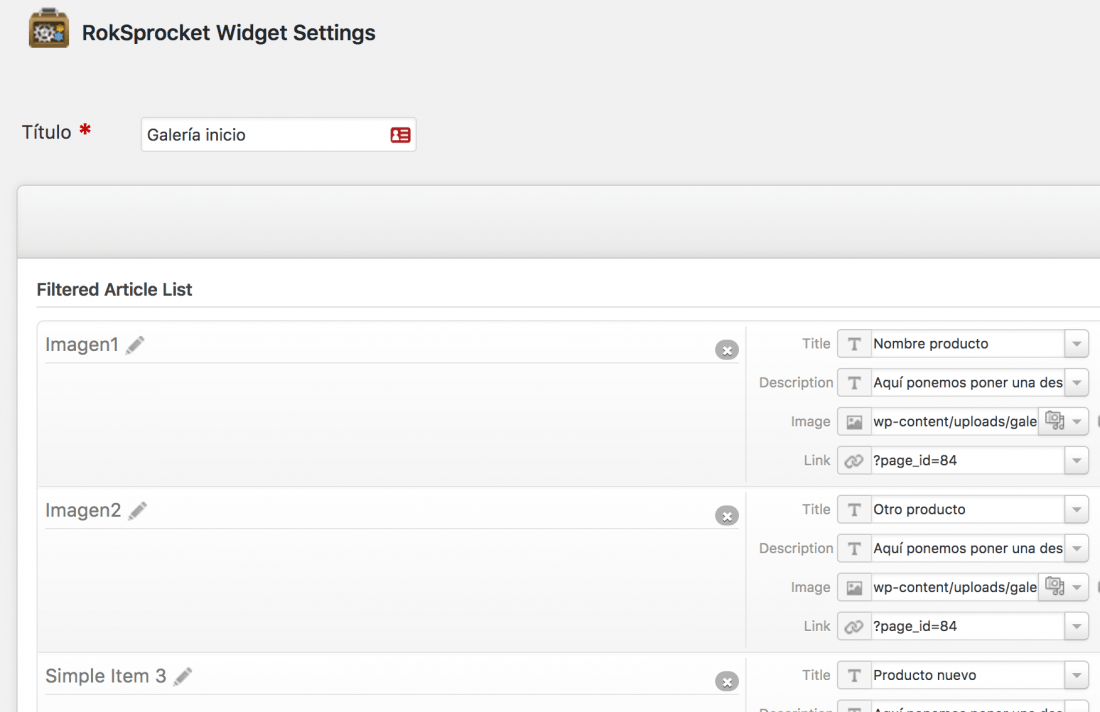
Task: Edit the Simple Item 3 name with pencil icon
Action: (182, 676)
